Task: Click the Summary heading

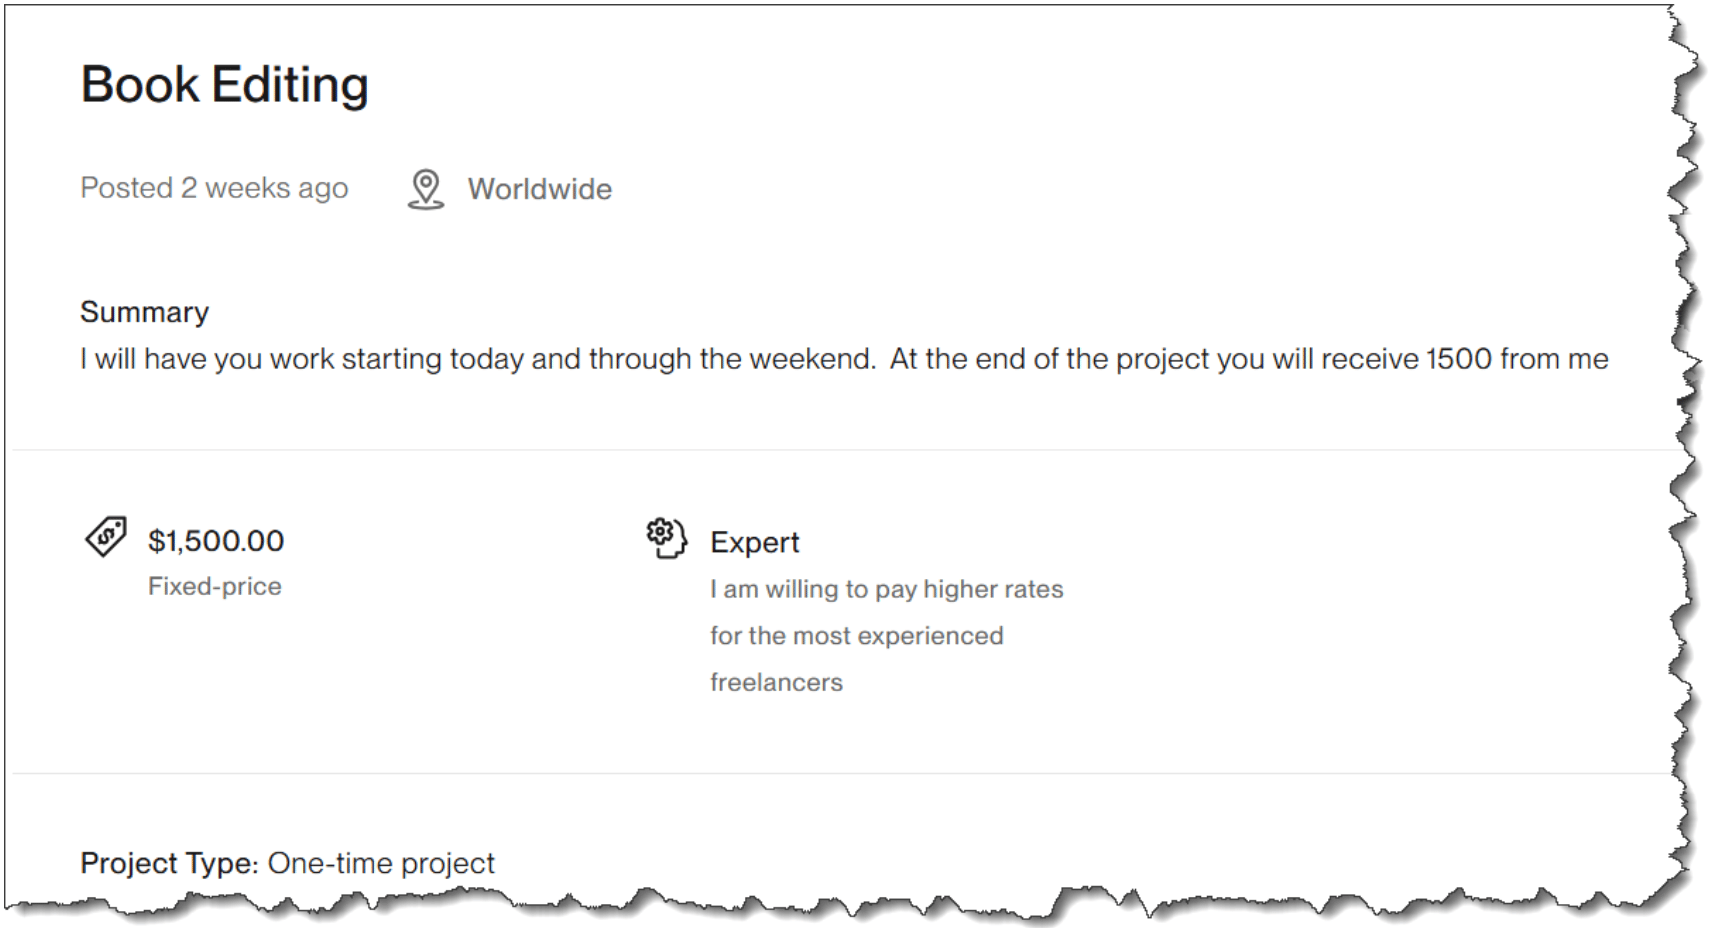Action: pos(144,312)
